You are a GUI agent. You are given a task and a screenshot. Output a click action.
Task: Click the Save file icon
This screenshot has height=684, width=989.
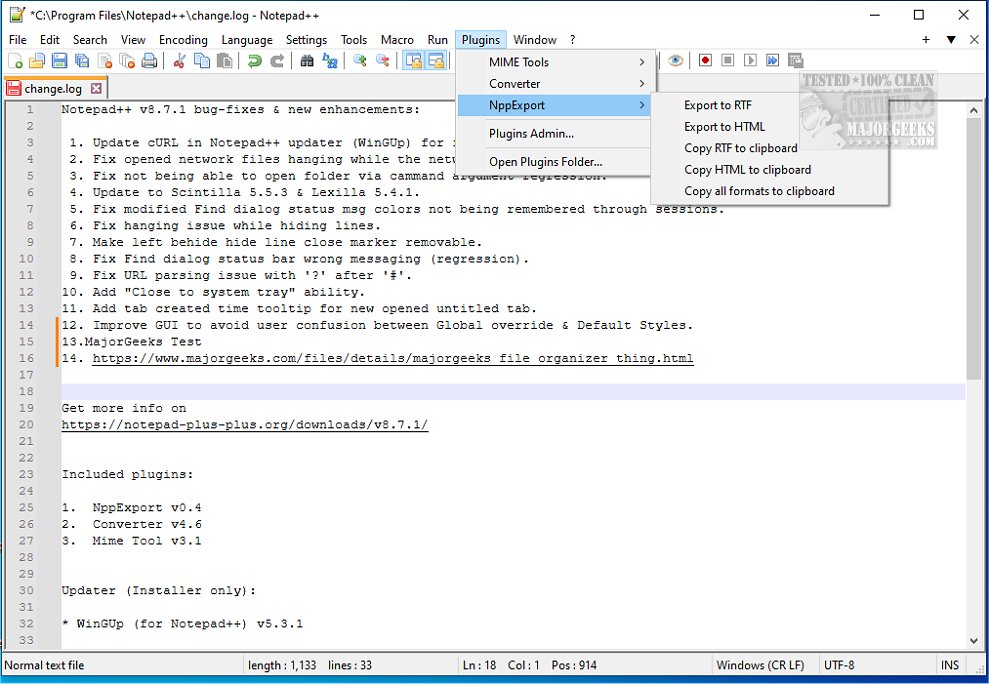click(60, 61)
